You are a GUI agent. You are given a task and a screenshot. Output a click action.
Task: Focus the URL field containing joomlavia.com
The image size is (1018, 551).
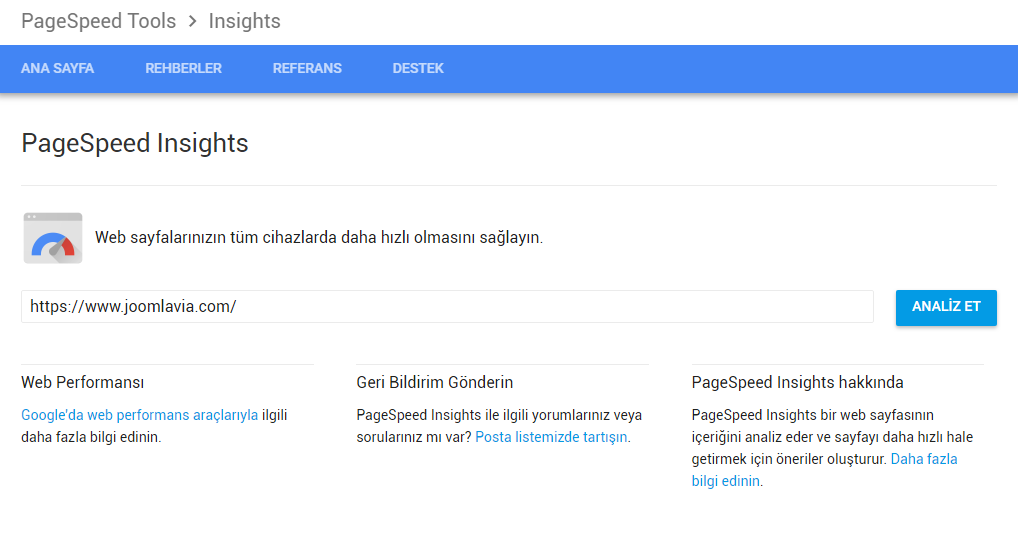(x=447, y=307)
